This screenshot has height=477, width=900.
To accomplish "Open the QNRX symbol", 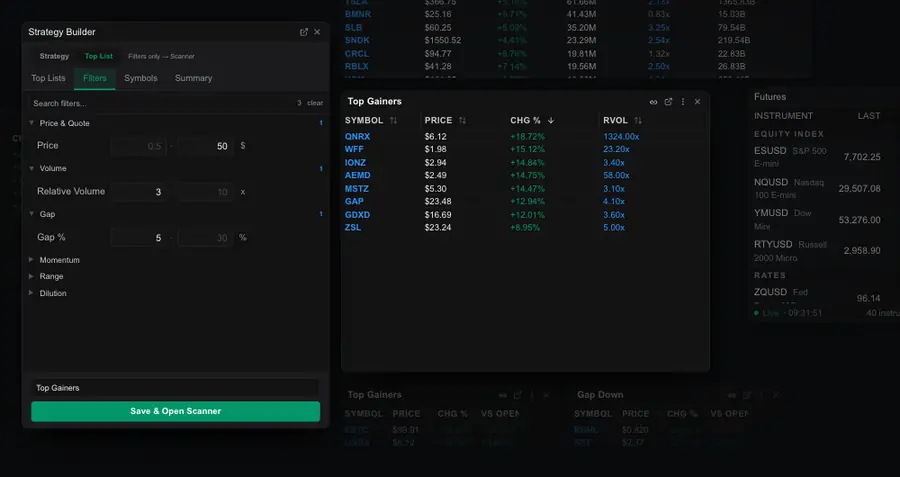I will pos(358,137).
